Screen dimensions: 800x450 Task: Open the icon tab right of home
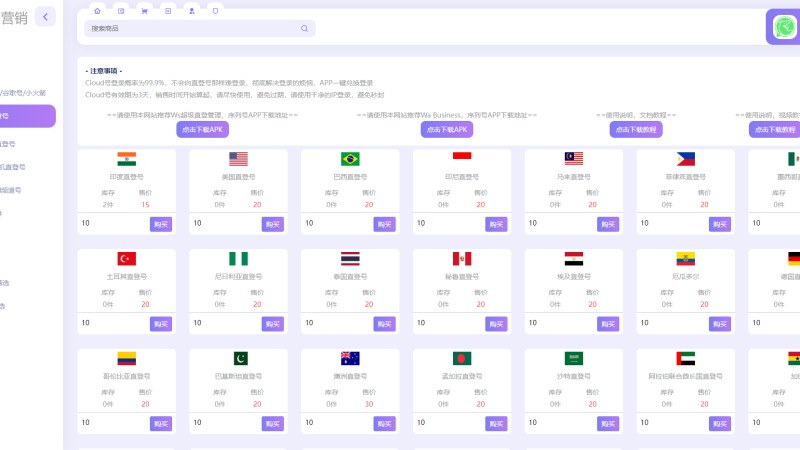tap(121, 11)
